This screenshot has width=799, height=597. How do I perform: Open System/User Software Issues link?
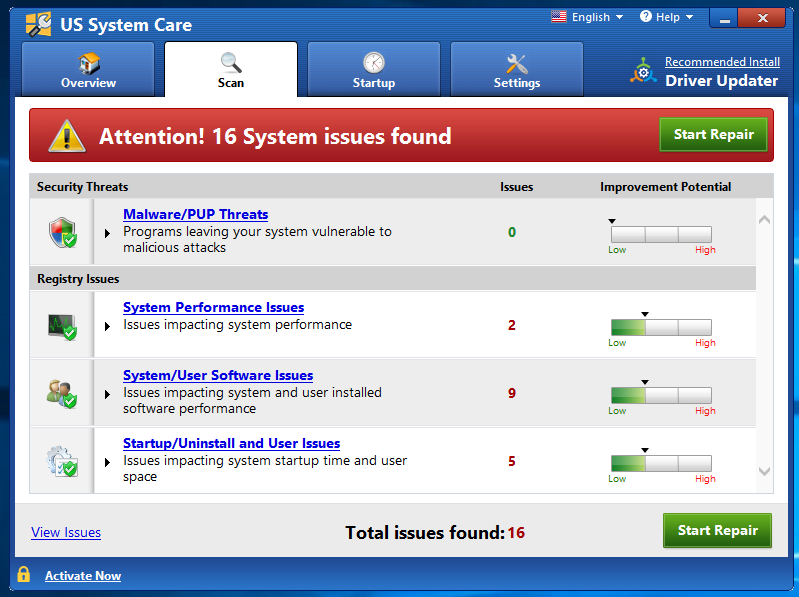(218, 375)
